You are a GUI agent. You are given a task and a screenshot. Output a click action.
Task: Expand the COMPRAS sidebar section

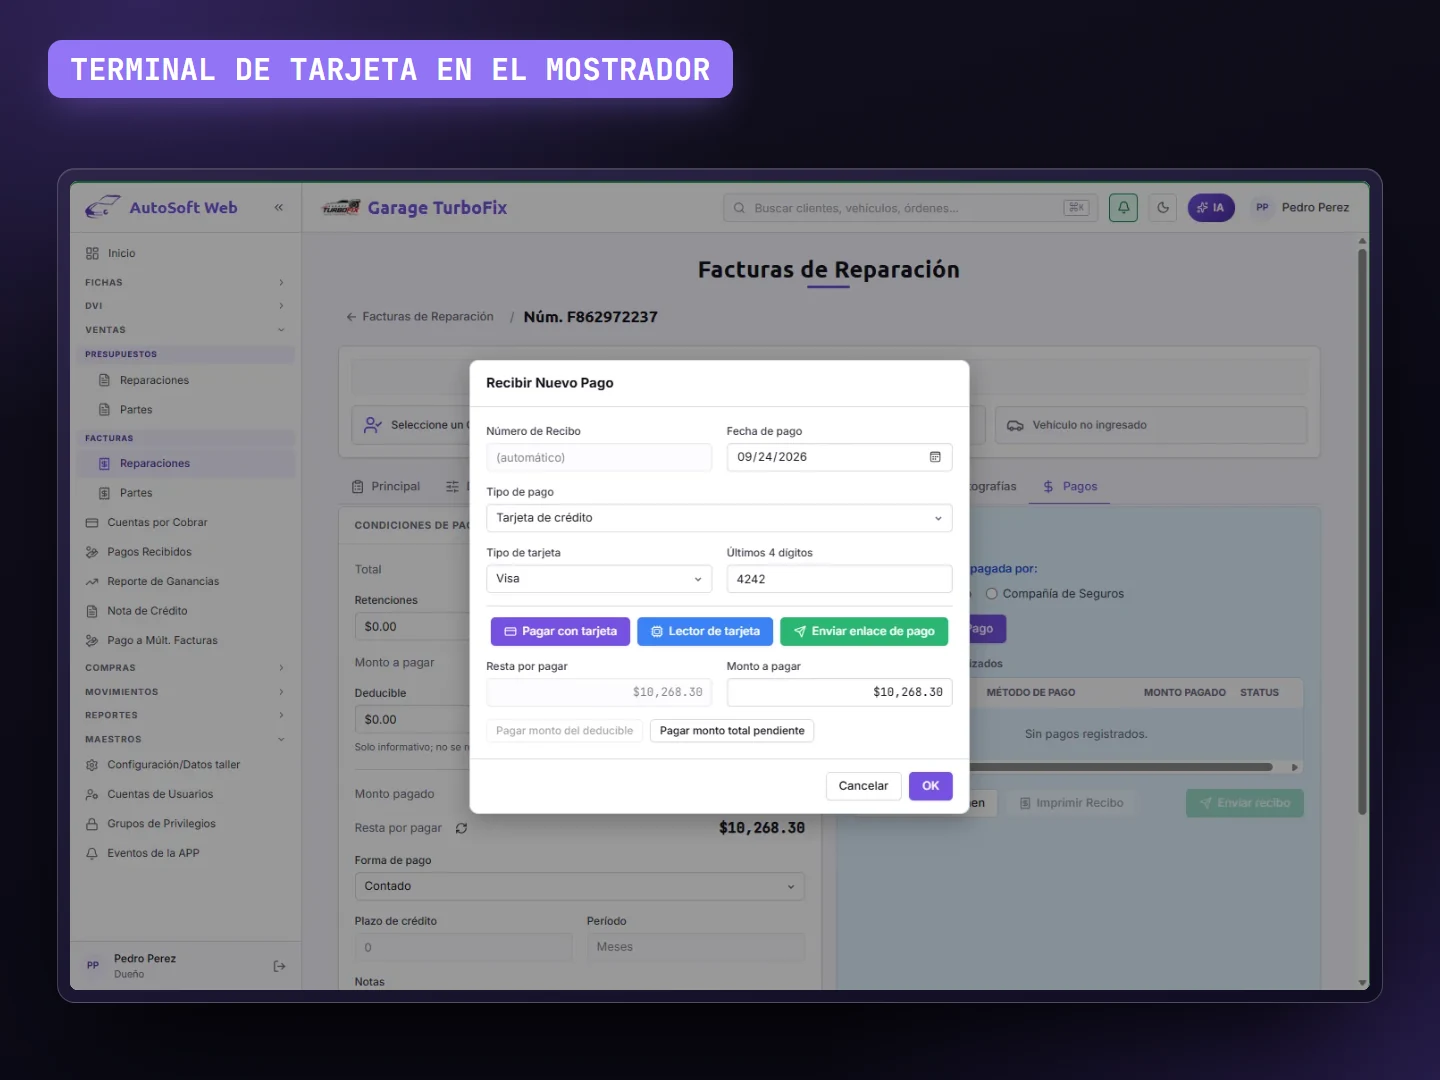(185, 668)
